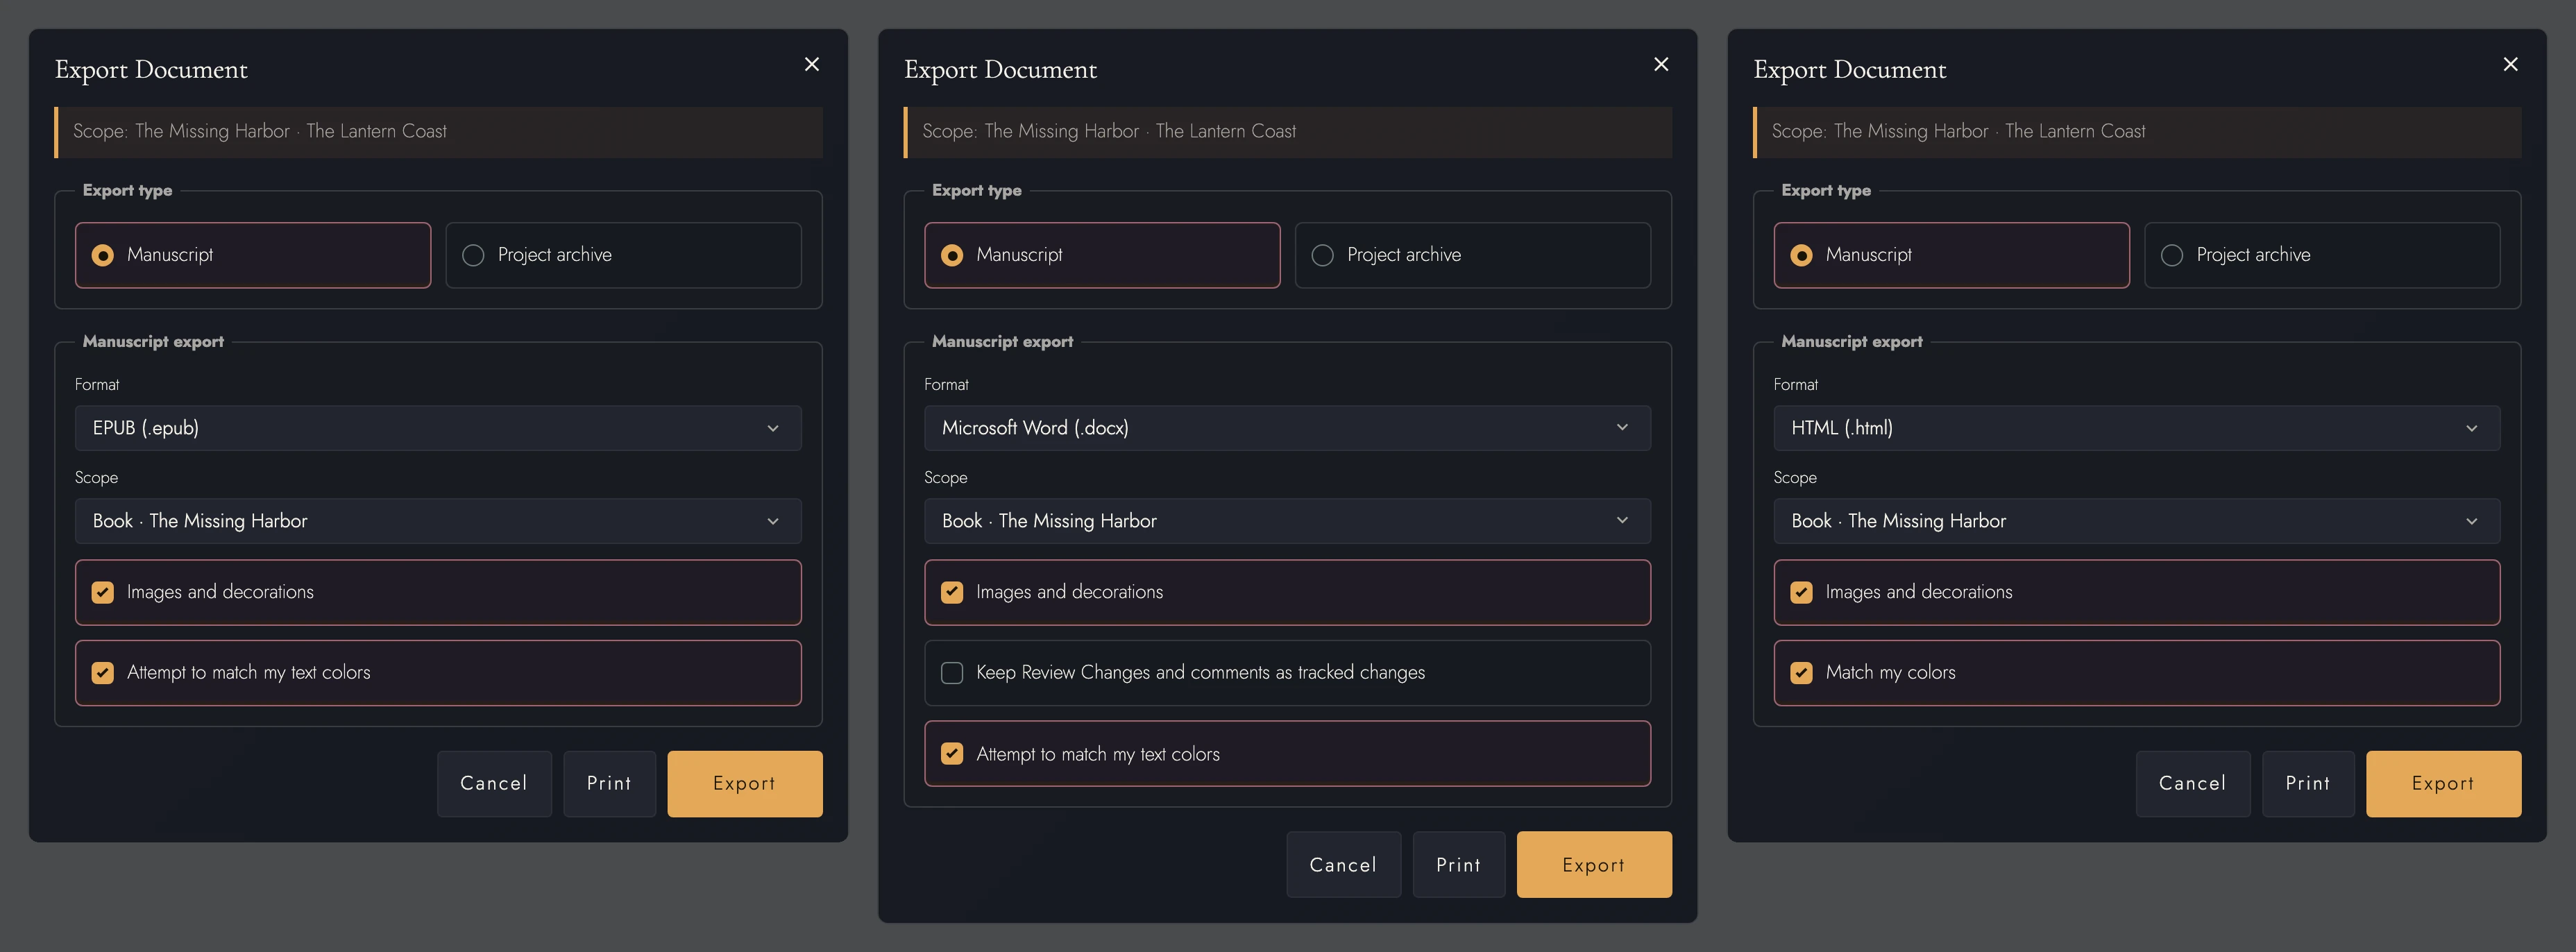
Task: Close the EPUB export dialog with X
Action: tap(812, 64)
